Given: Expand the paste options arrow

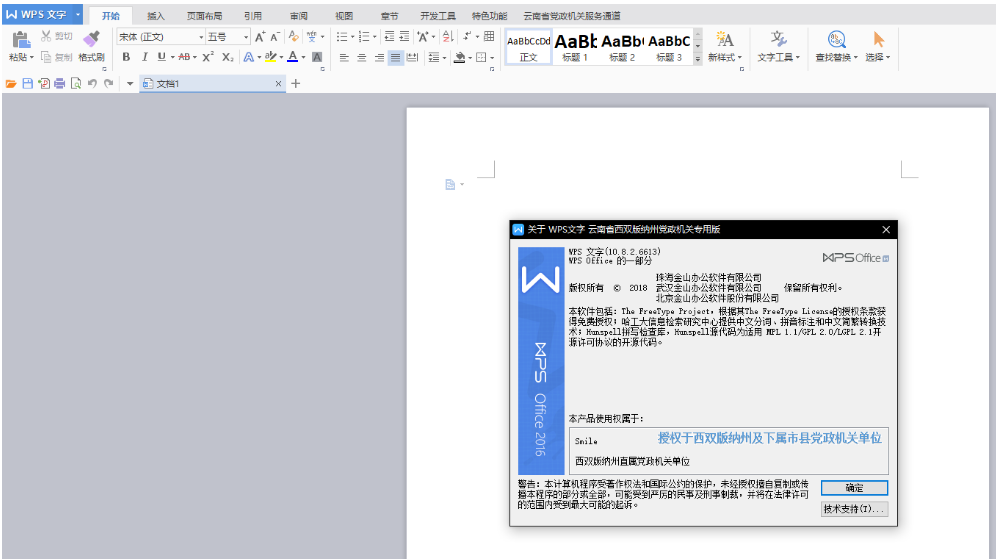Looking at the screenshot, I should pos(32,58).
